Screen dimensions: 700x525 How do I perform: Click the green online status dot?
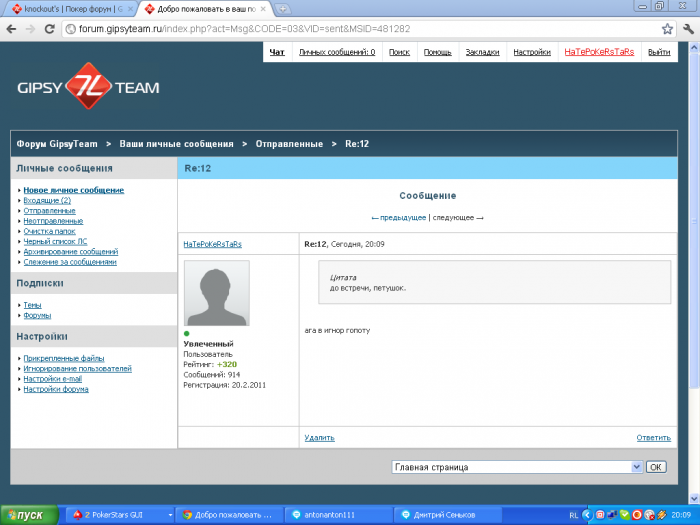pos(187,333)
